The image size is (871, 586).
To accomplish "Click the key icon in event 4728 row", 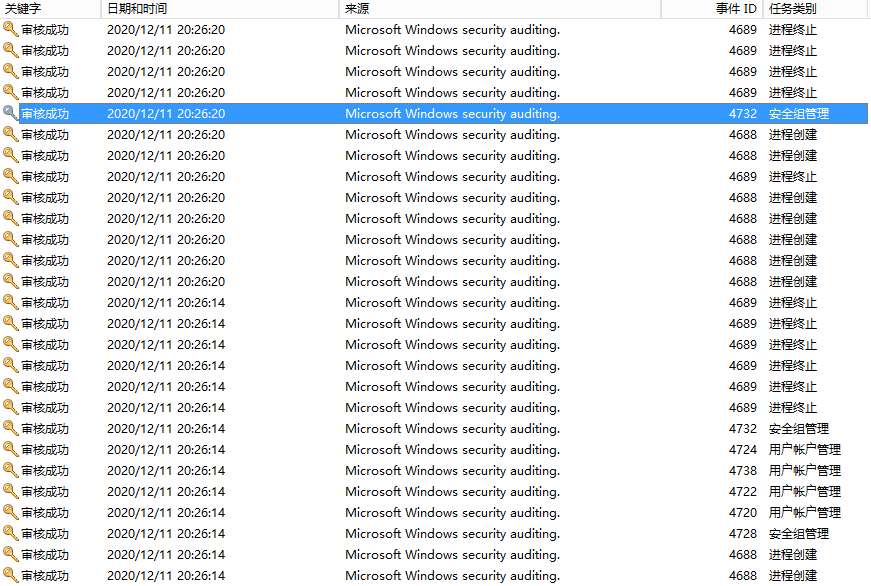I will 11,533.
